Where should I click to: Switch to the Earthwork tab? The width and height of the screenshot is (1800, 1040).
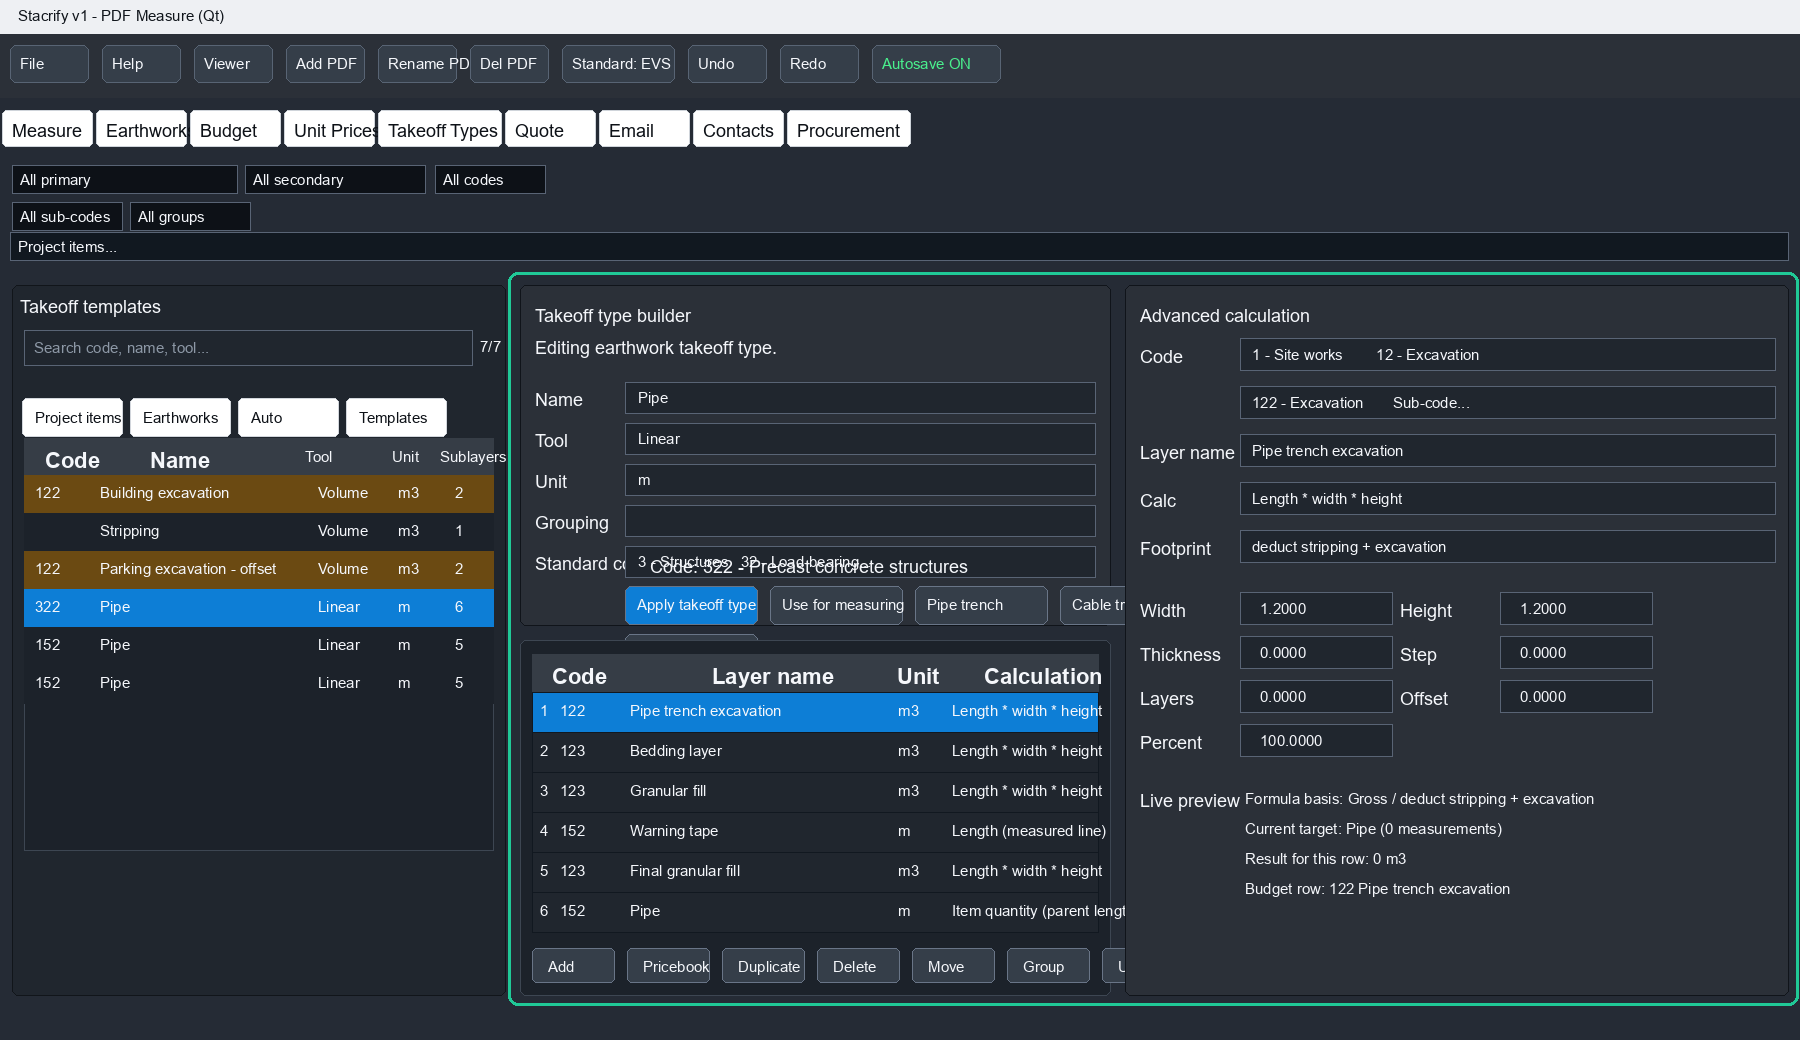[141, 130]
